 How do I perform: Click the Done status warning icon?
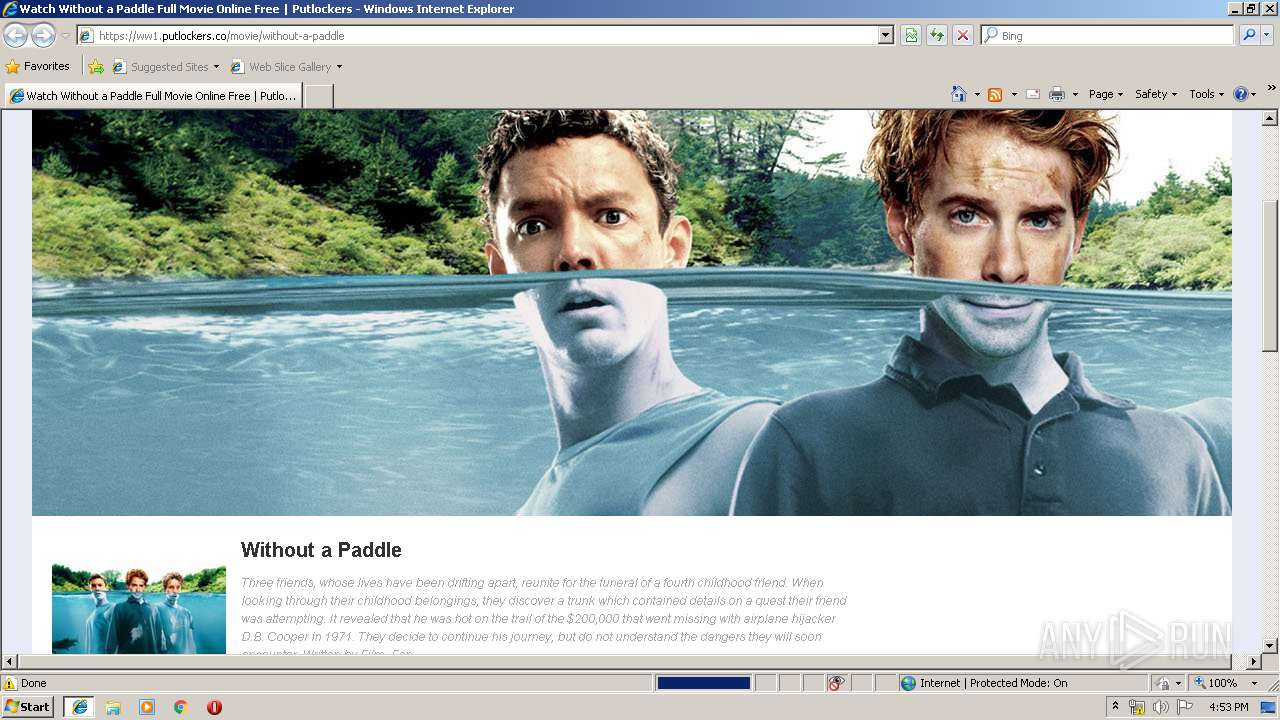tap(10, 683)
